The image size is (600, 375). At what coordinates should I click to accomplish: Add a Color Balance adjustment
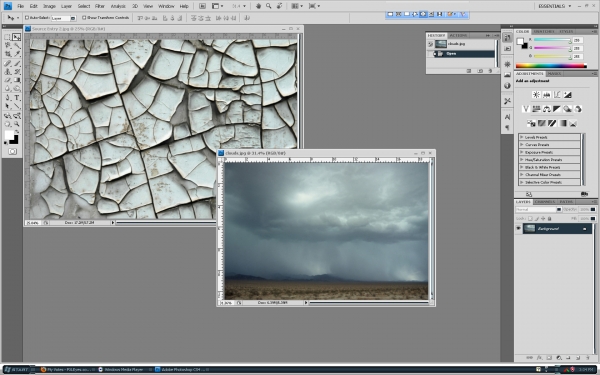point(546,109)
